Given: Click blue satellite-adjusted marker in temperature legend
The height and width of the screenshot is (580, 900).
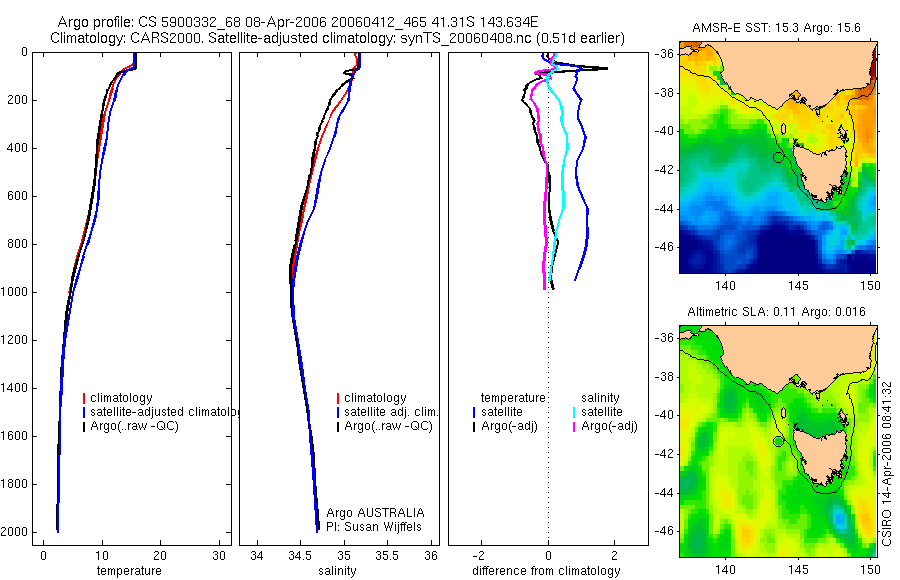Looking at the screenshot, I should pos(84,412).
